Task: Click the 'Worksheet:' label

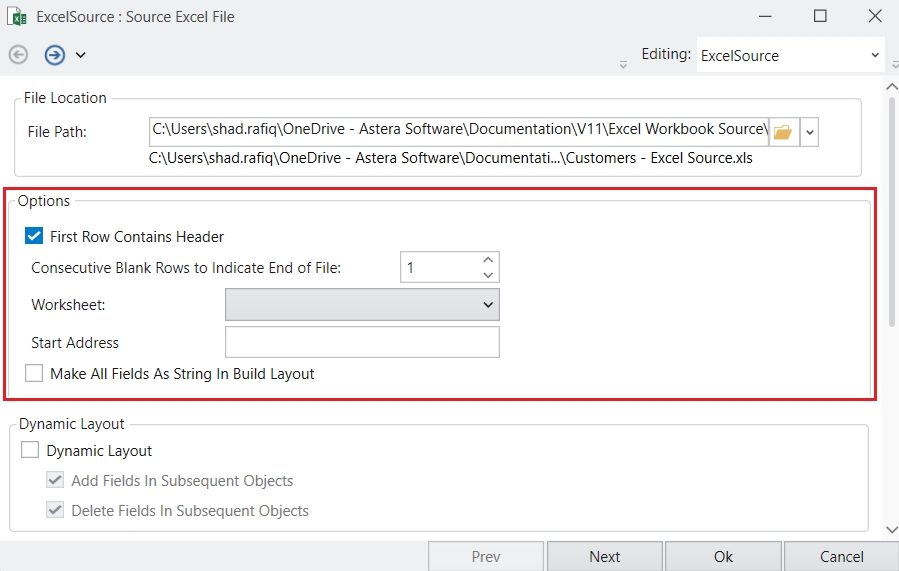Action: point(68,304)
